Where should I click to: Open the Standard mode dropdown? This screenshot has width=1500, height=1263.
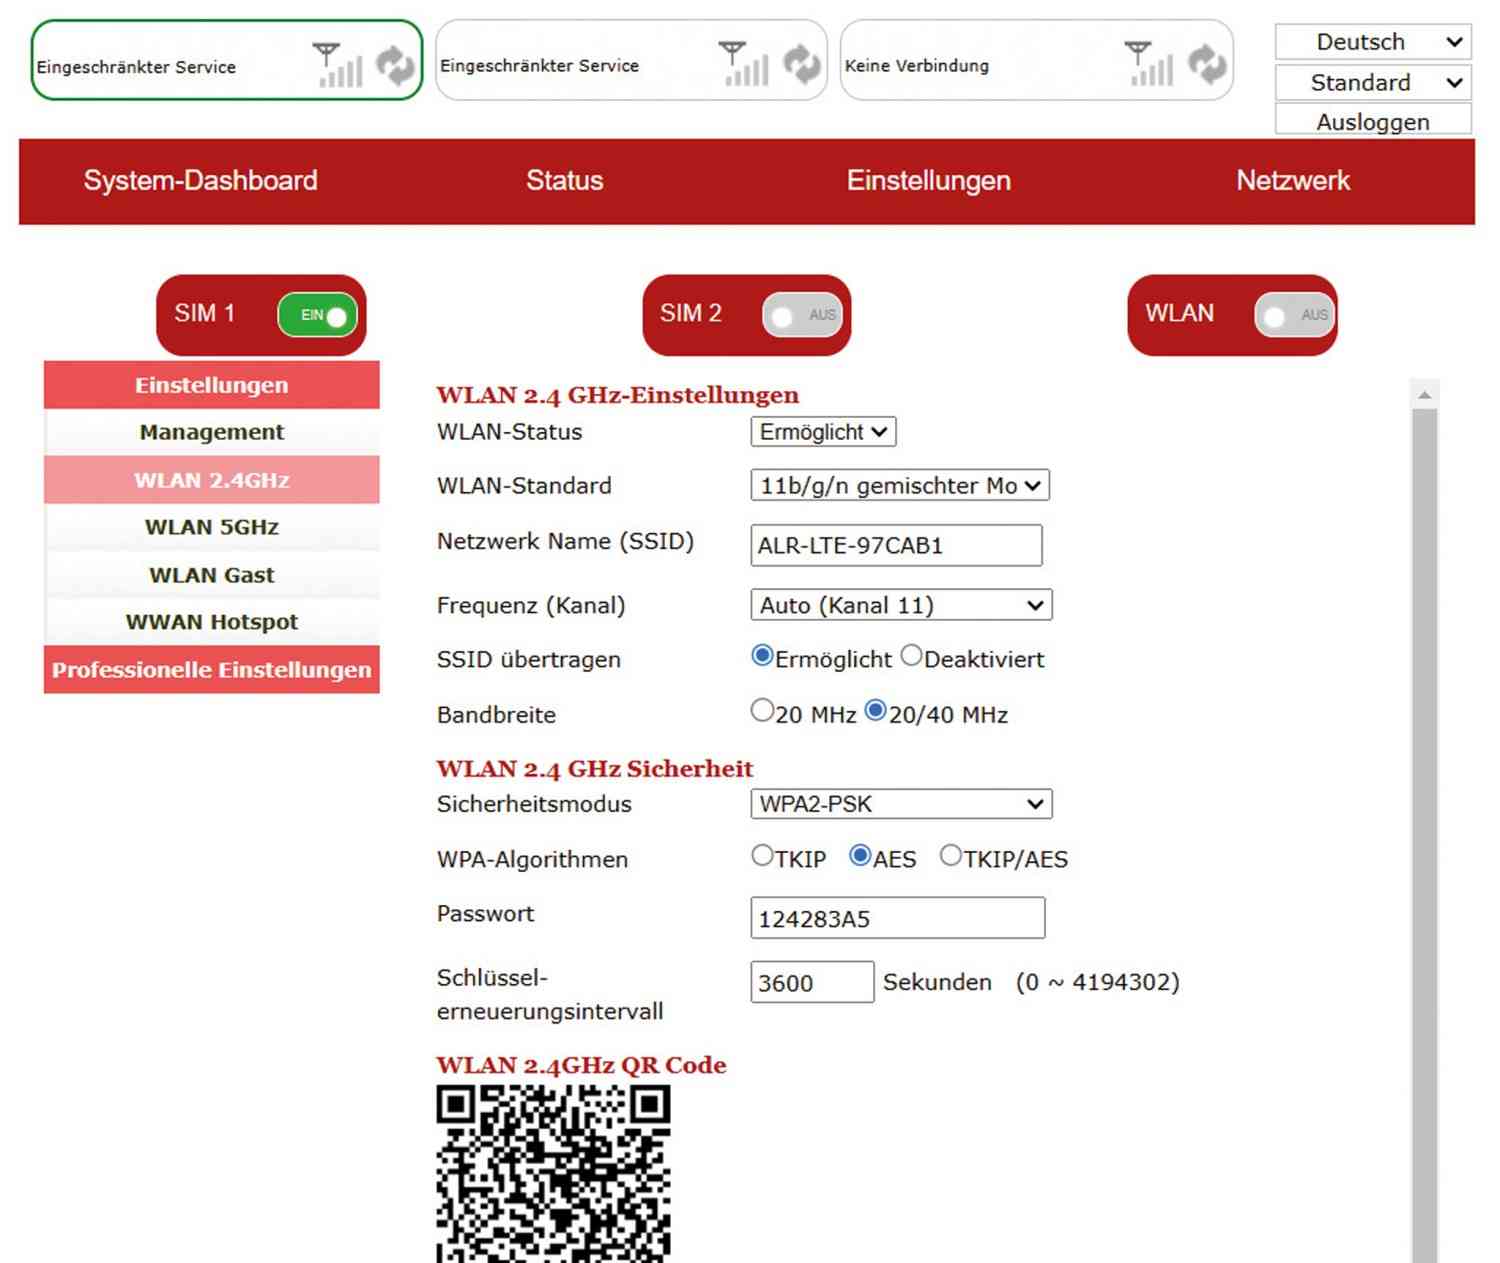click(x=1373, y=82)
